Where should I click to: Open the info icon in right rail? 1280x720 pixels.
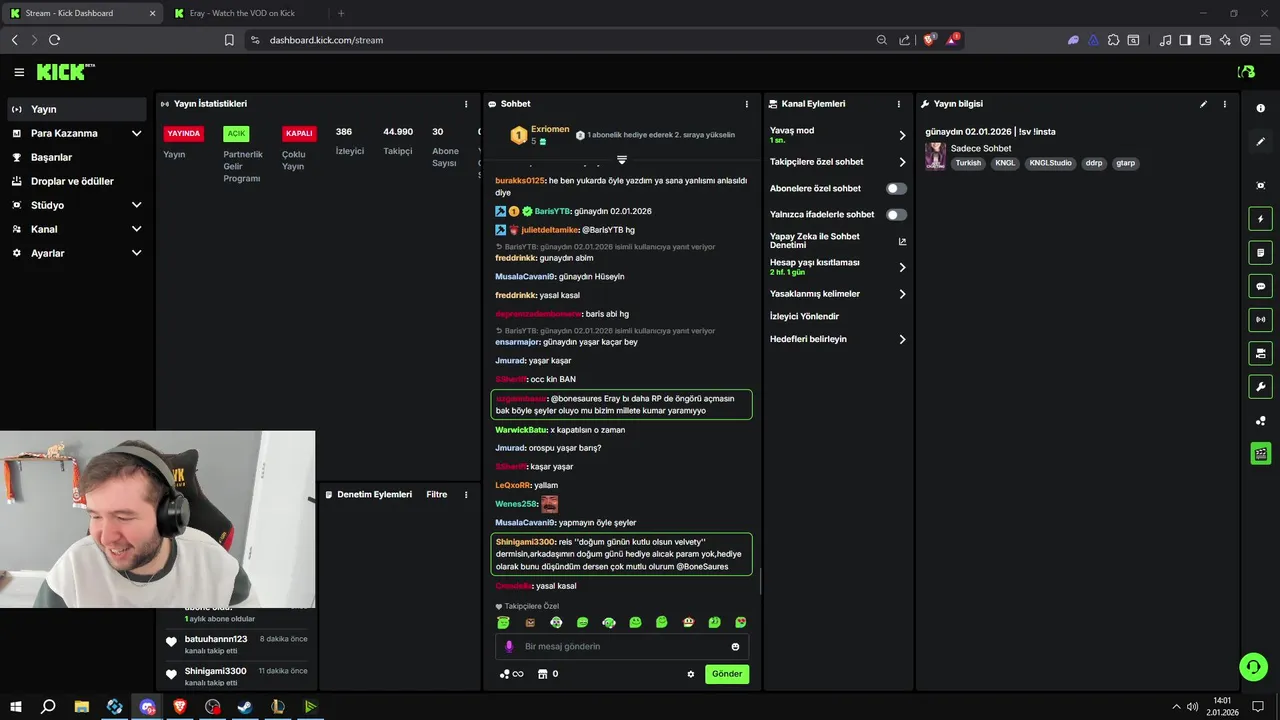point(1260,108)
